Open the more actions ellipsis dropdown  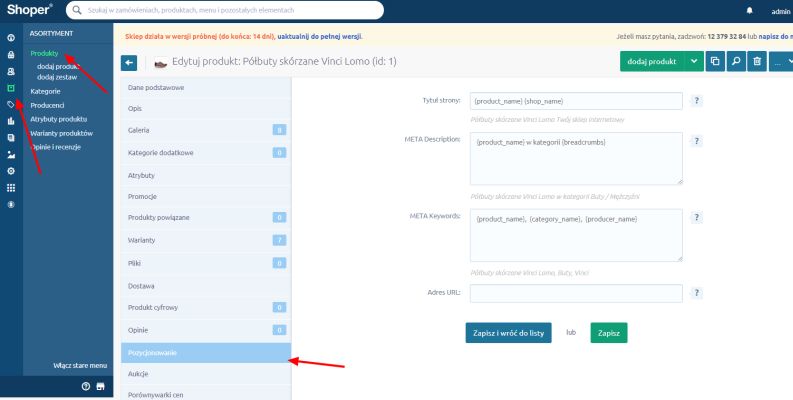(782, 62)
